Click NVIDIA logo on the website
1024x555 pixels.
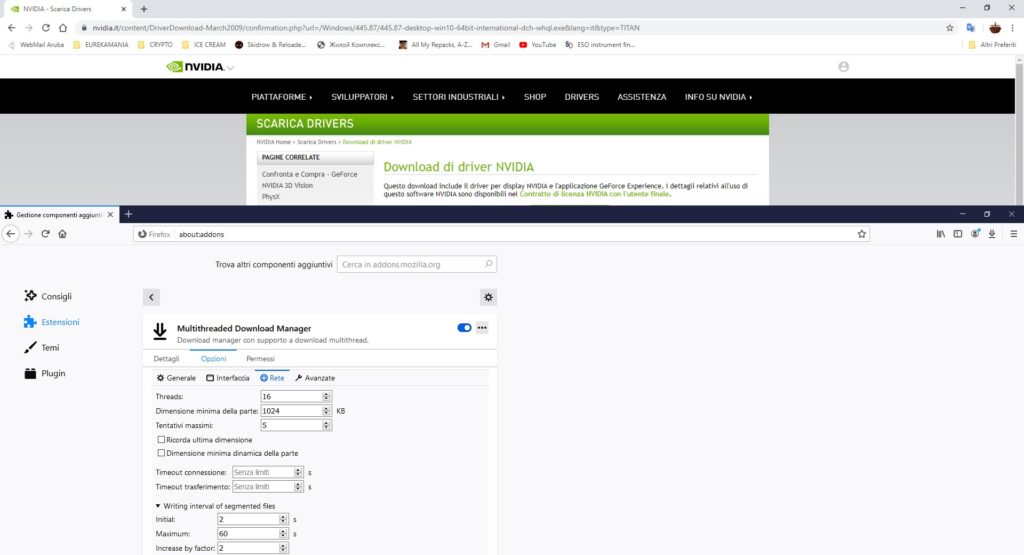195,67
